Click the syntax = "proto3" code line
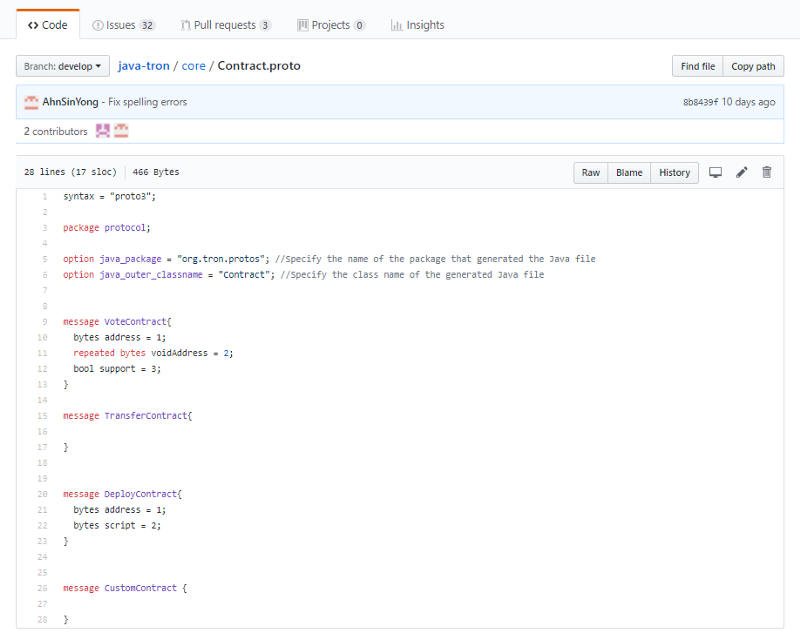 (109, 196)
